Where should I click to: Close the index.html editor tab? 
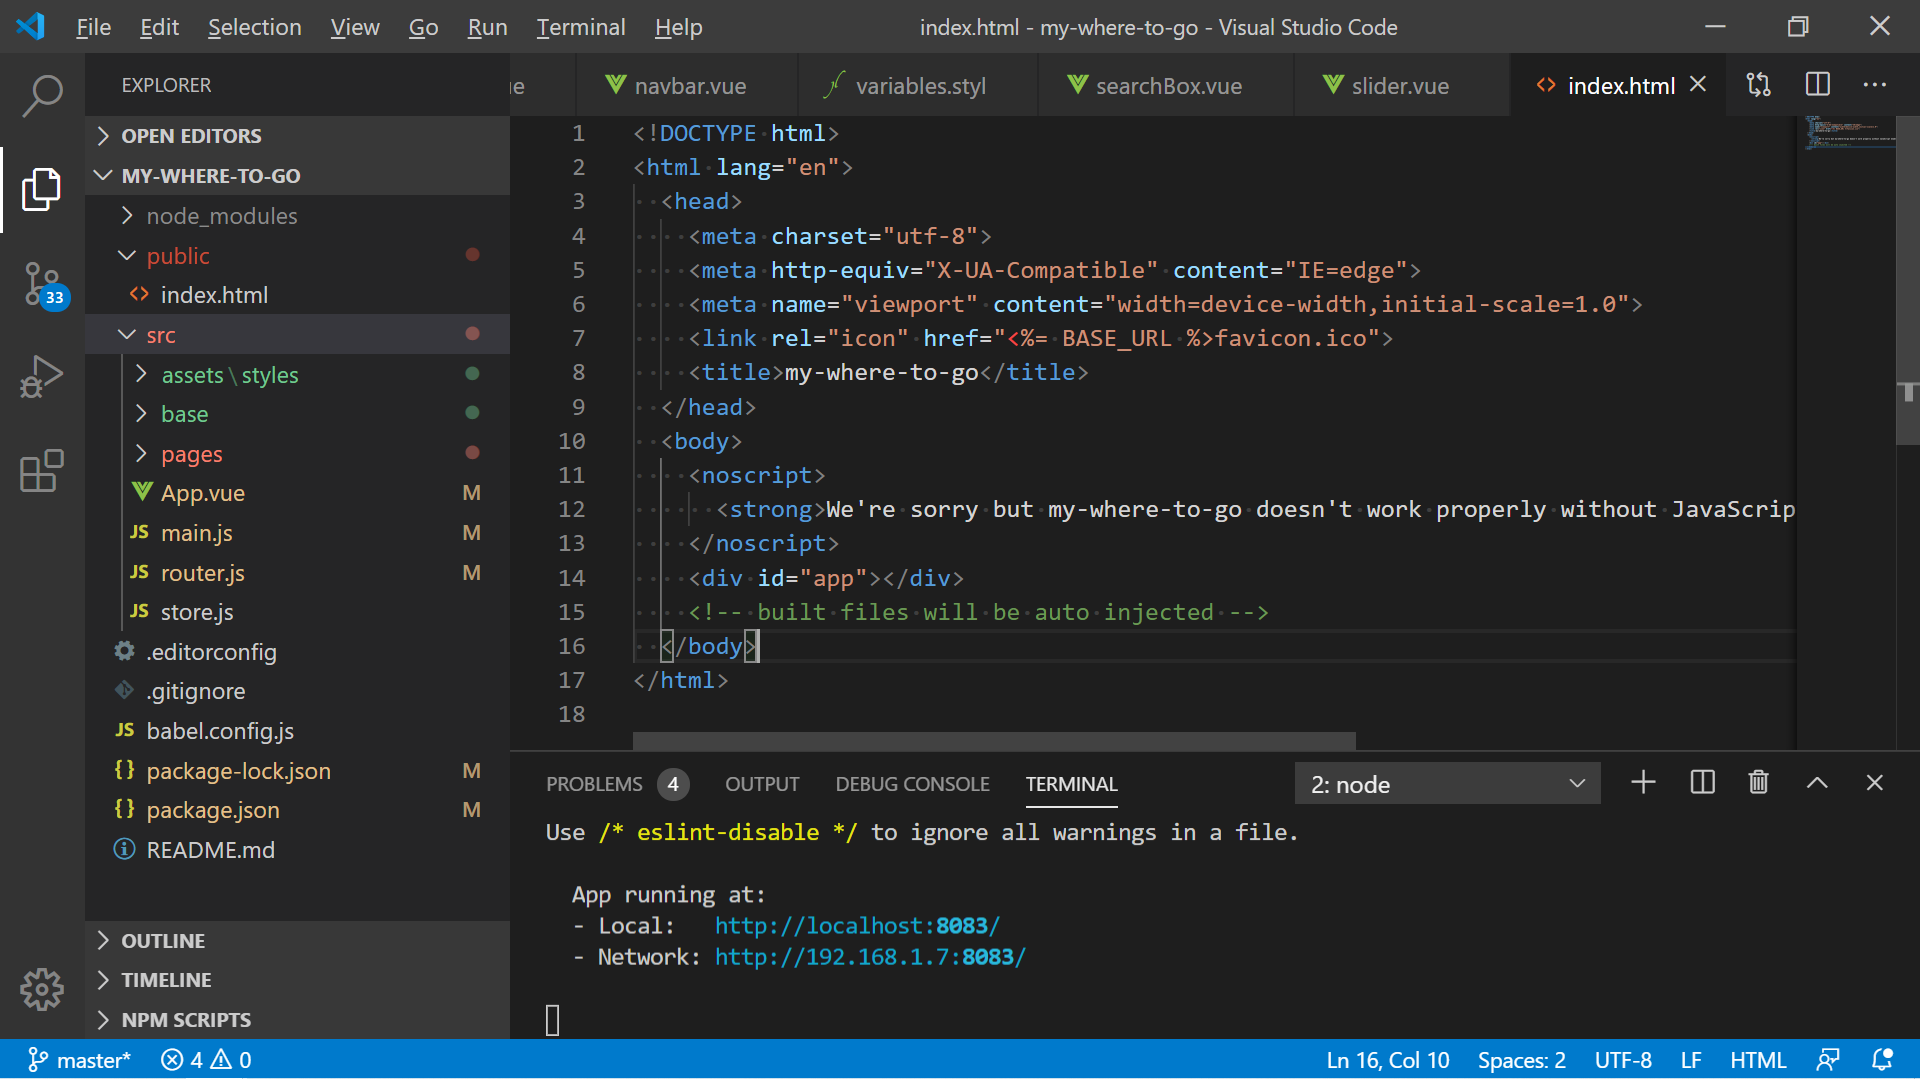click(x=1698, y=85)
